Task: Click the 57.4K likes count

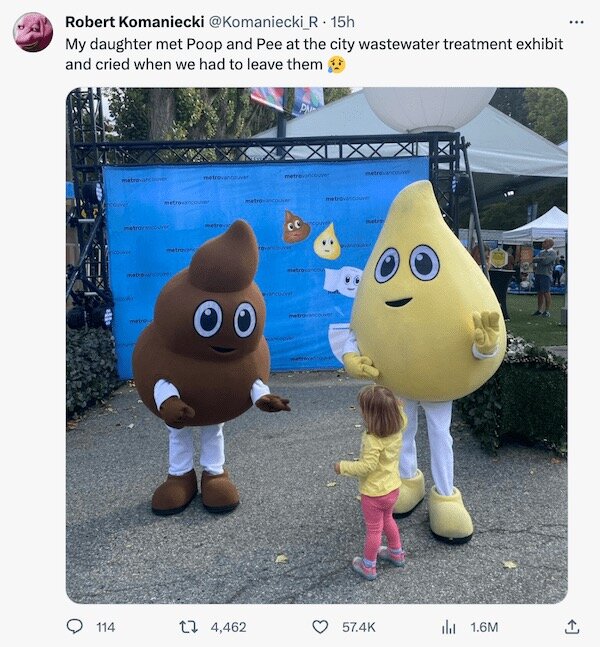Action: pos(359,627)
